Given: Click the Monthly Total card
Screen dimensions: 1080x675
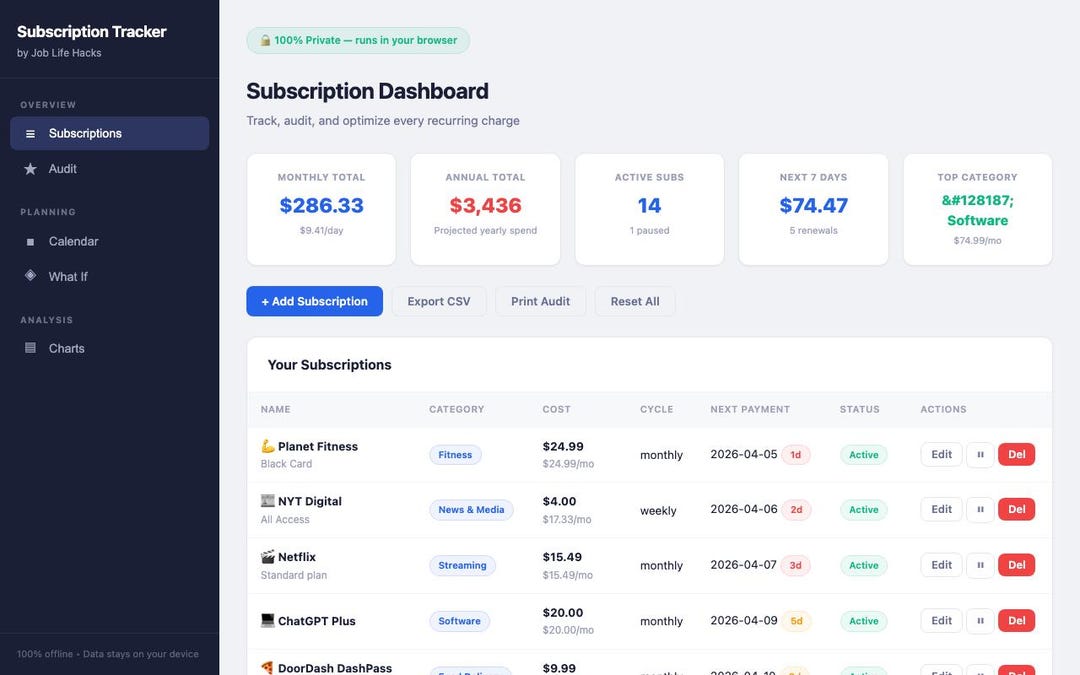Looking at the screenshot, I should (321, 209).
